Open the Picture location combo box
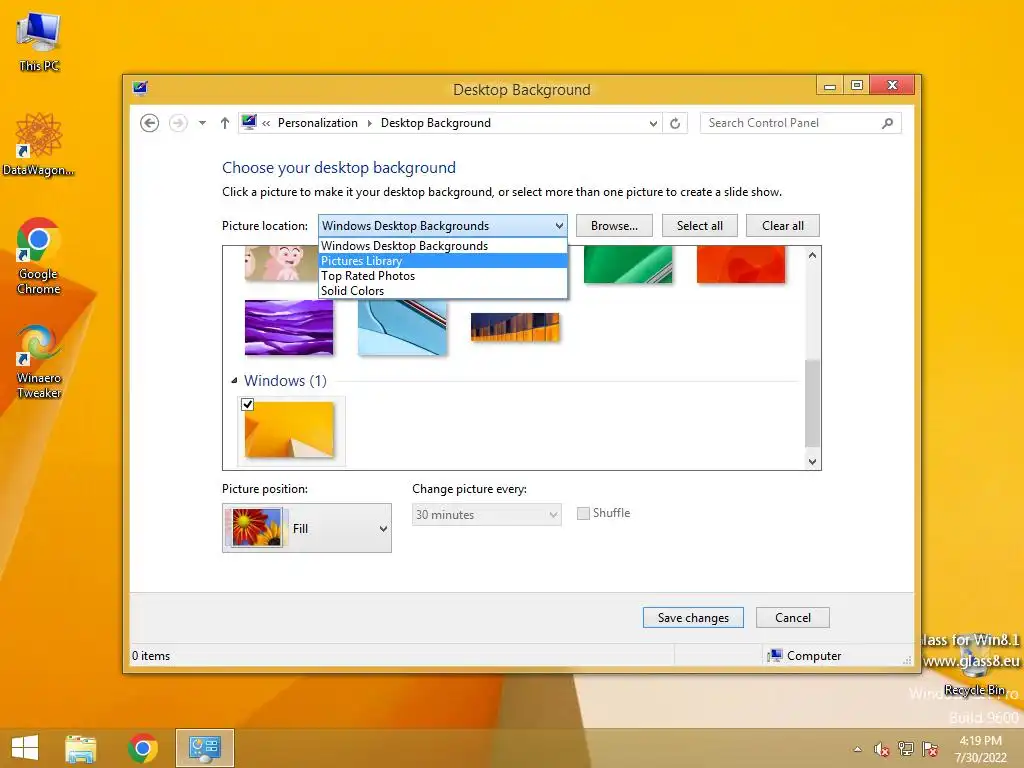 click(x=443, y=226)
